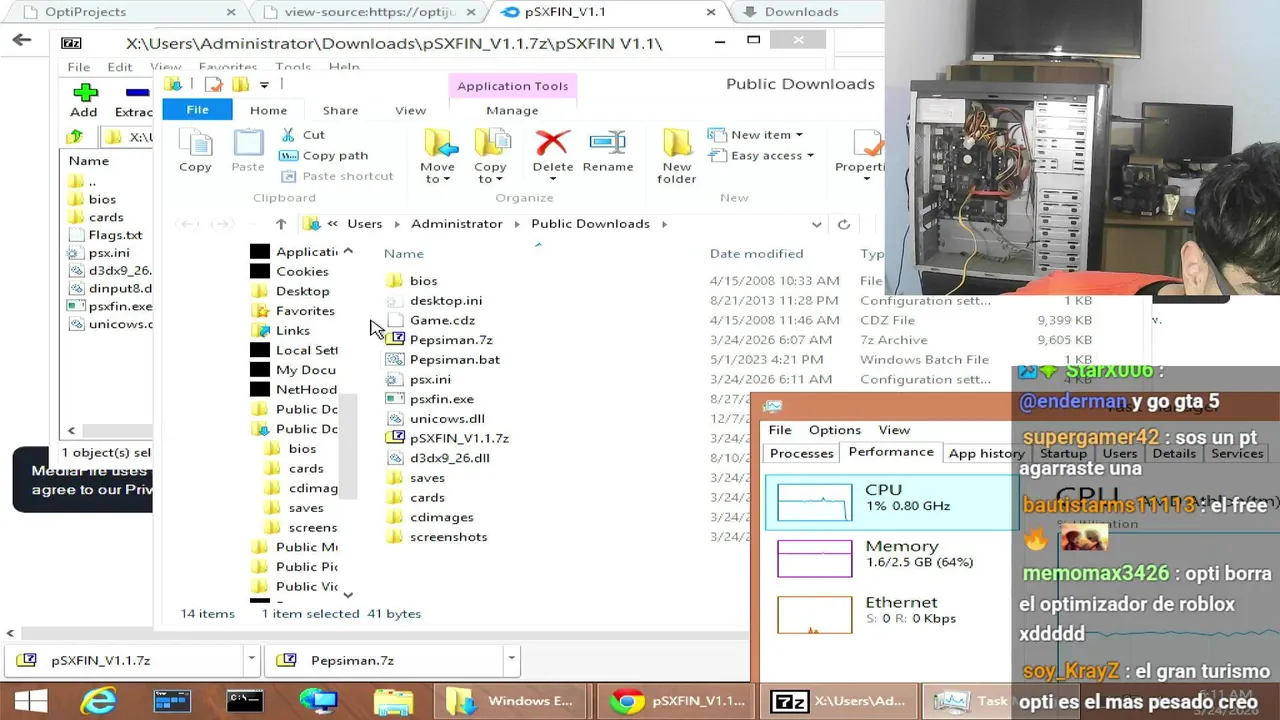This screenshot has height=720, width=1280.
Task: Open pSXFIN_V1.1.7z download options arrow
Action: click(251, 659)
